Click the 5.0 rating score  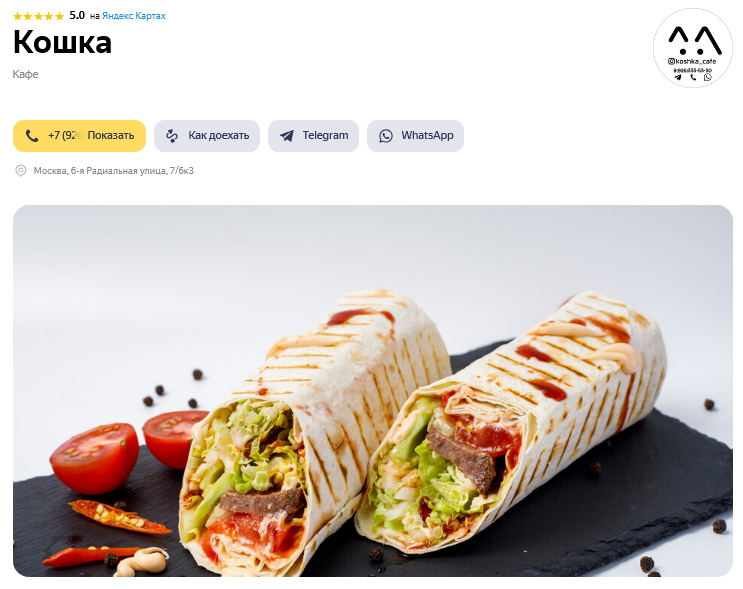77,16
